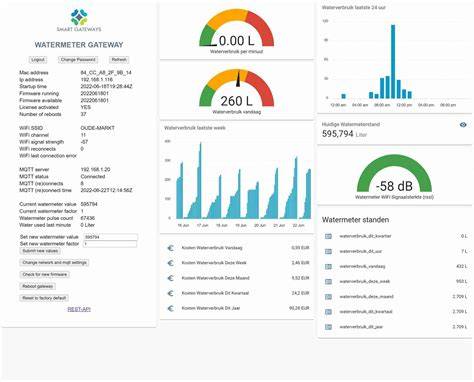
Task: Open the waterverbruik_deze_maand entity
Action: pyautogui.click(x=396, y=297)
